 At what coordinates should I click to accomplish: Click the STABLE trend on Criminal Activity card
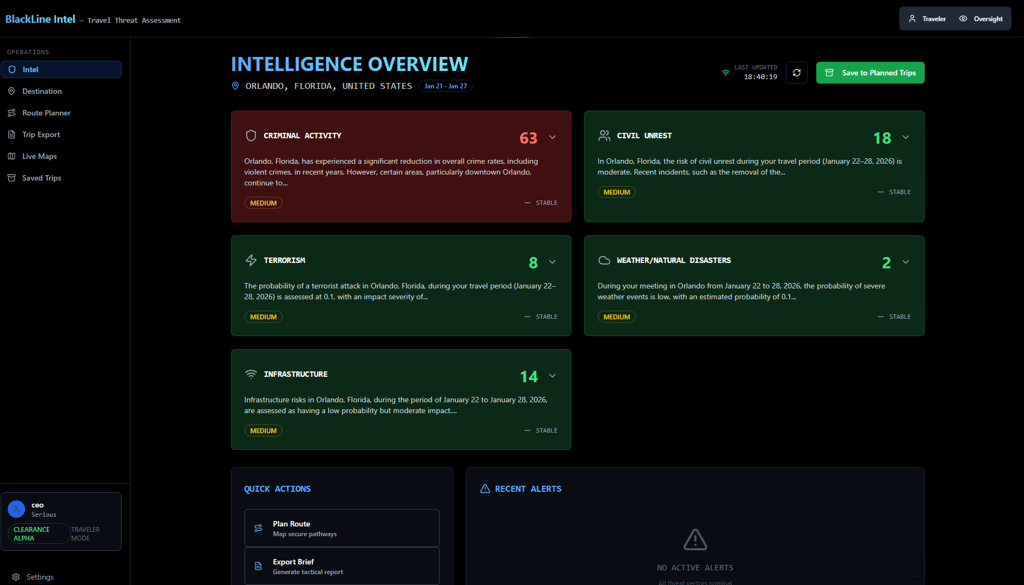[541, 203]
